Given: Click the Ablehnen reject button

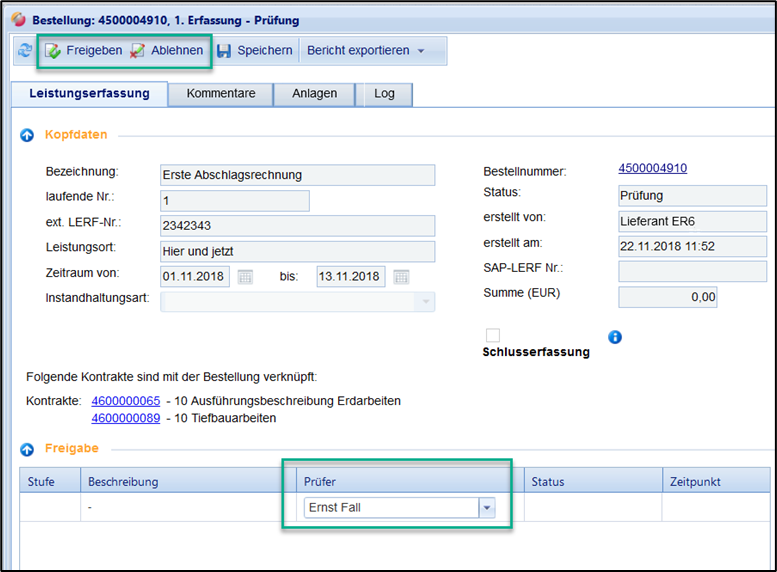Looking at the screenshot, I should (x=167, y=50).
